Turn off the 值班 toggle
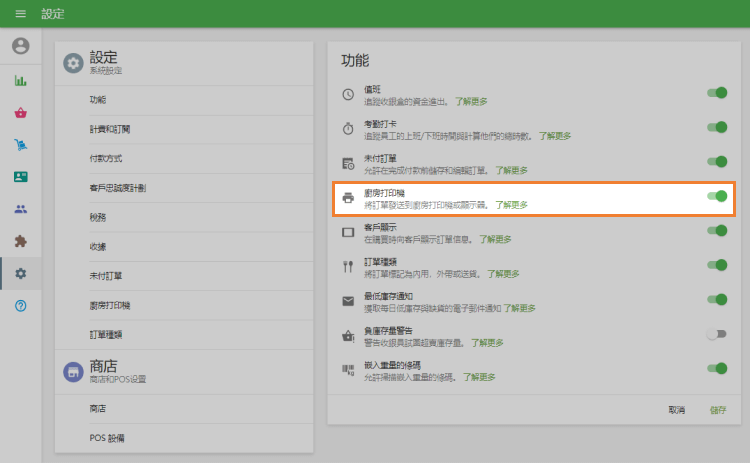This screenshot has width=750, height=463. pyautogui.click(x=717, y=93)
